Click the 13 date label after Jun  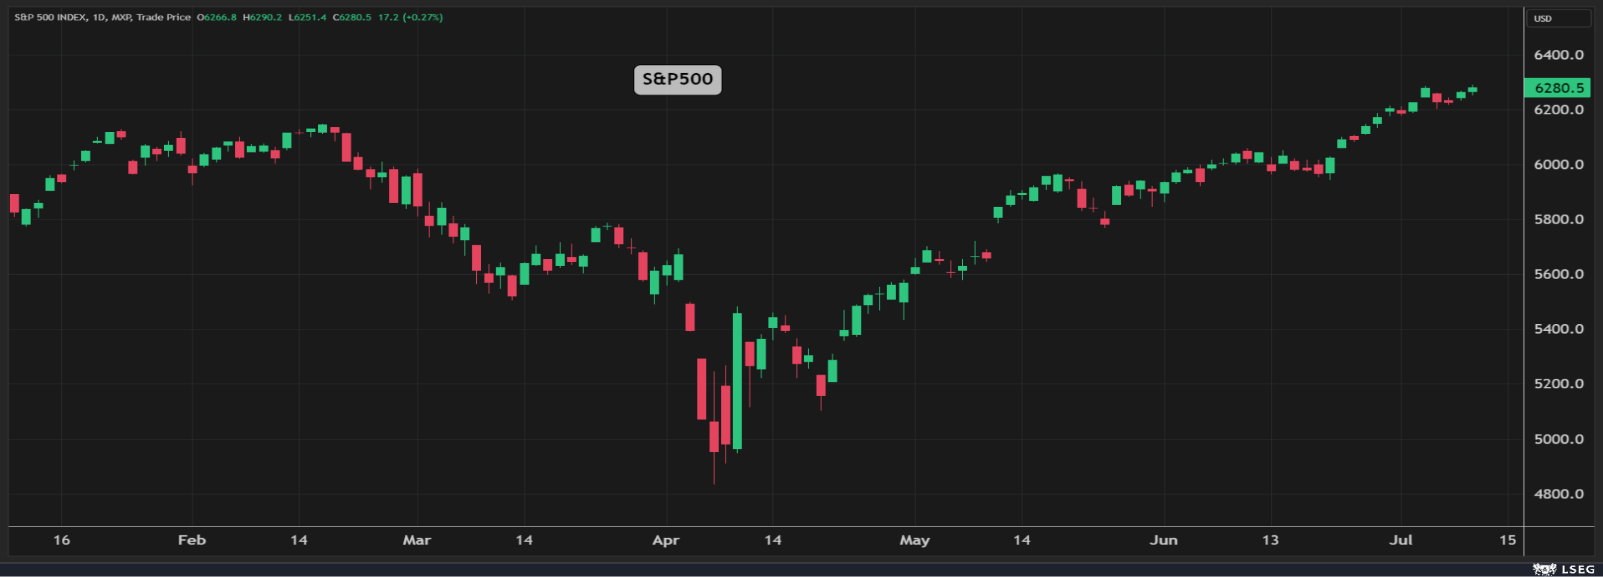[x=1270, y=540]
